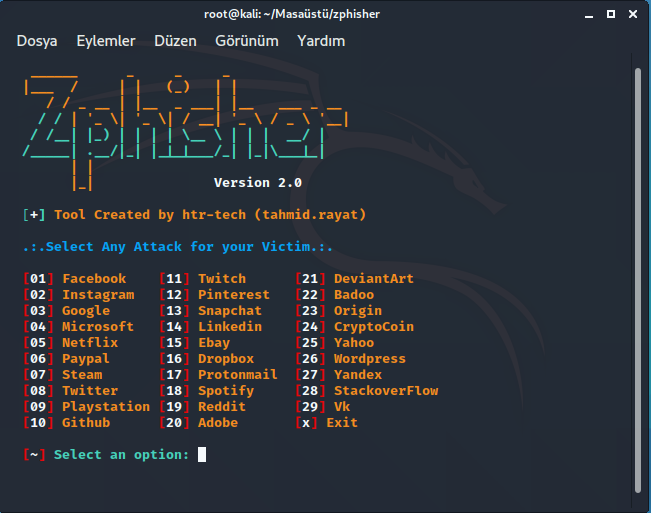Click the vertical scrollbar of the terminal
651x513 pixels.
pyautogui.click(x=638, y=281)
